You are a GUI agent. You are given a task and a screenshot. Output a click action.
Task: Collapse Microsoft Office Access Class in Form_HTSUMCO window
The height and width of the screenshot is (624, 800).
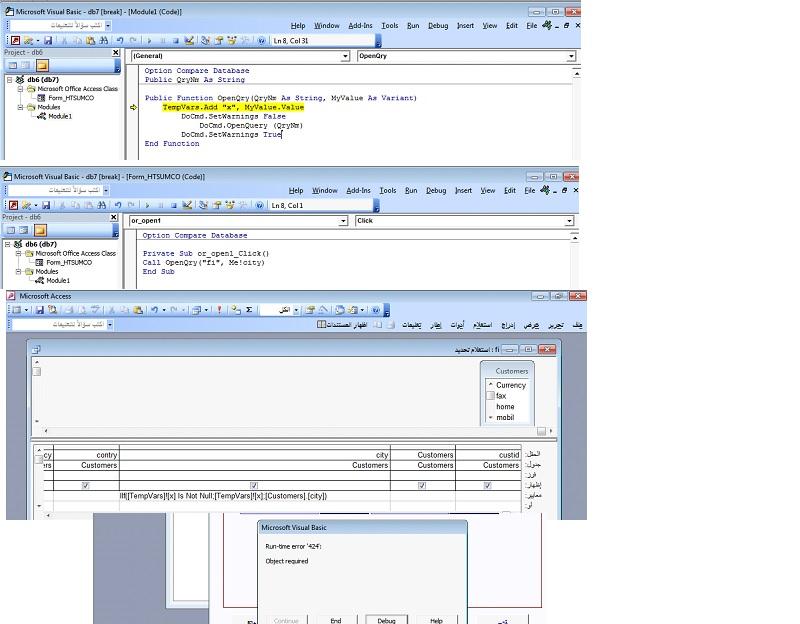tap(18, 253)
